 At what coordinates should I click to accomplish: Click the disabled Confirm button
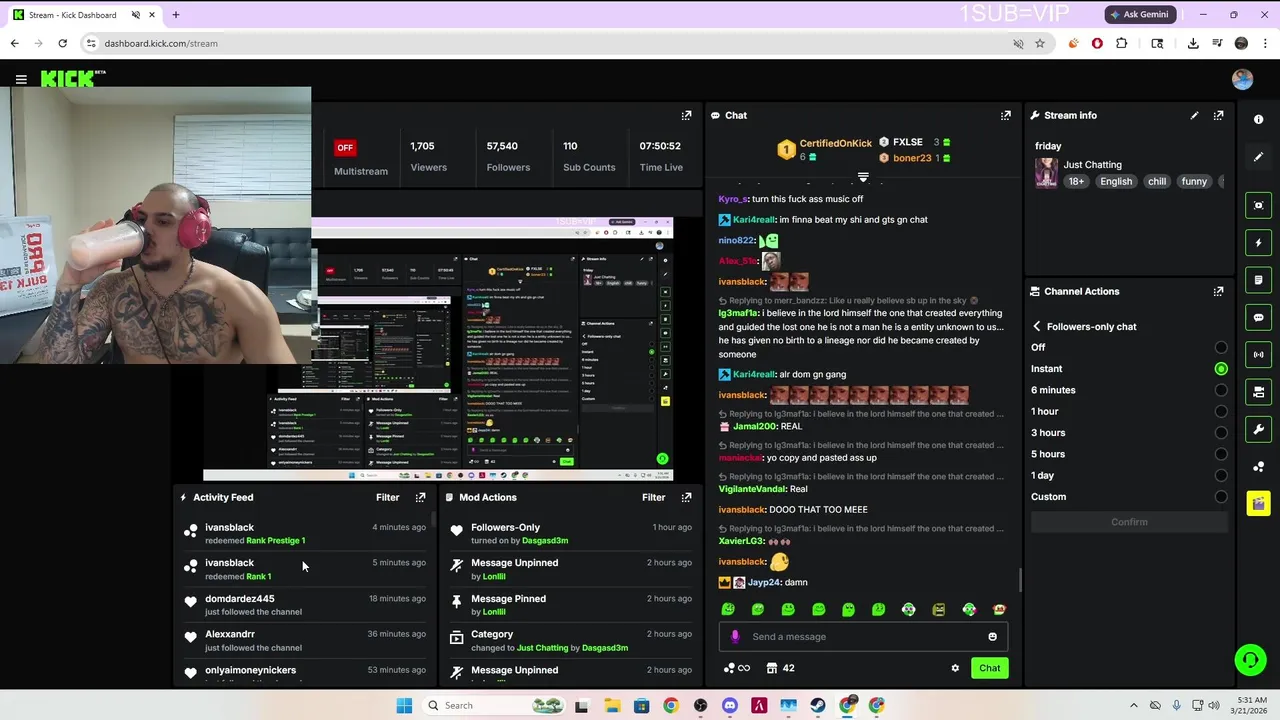point(1129,522)
